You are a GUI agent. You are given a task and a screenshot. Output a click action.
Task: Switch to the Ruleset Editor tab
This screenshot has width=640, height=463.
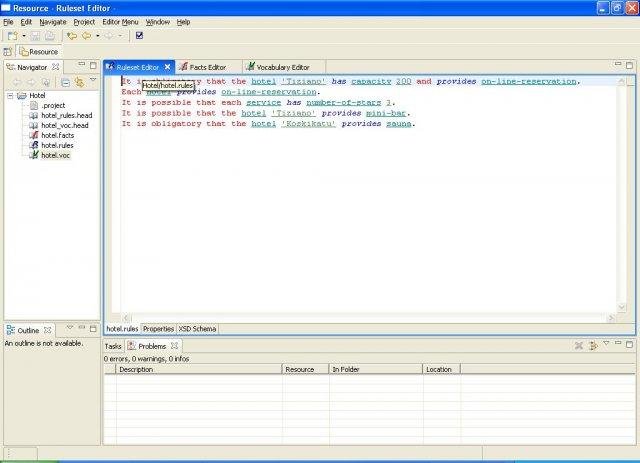[x=138, y=67]
